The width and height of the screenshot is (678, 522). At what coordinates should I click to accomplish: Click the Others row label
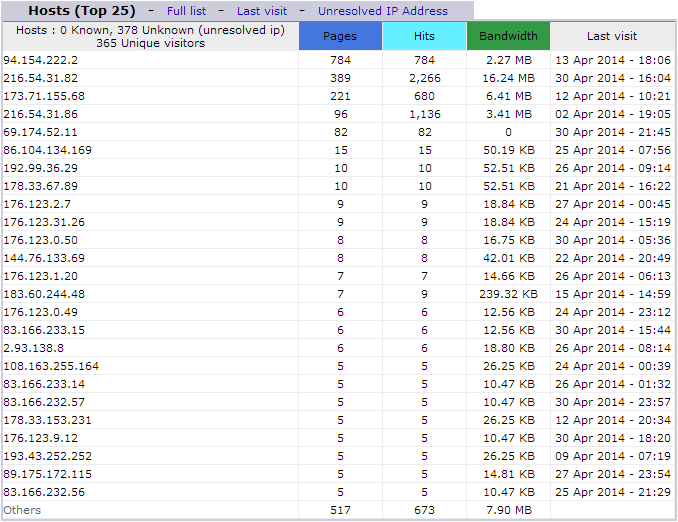[22, 510]
